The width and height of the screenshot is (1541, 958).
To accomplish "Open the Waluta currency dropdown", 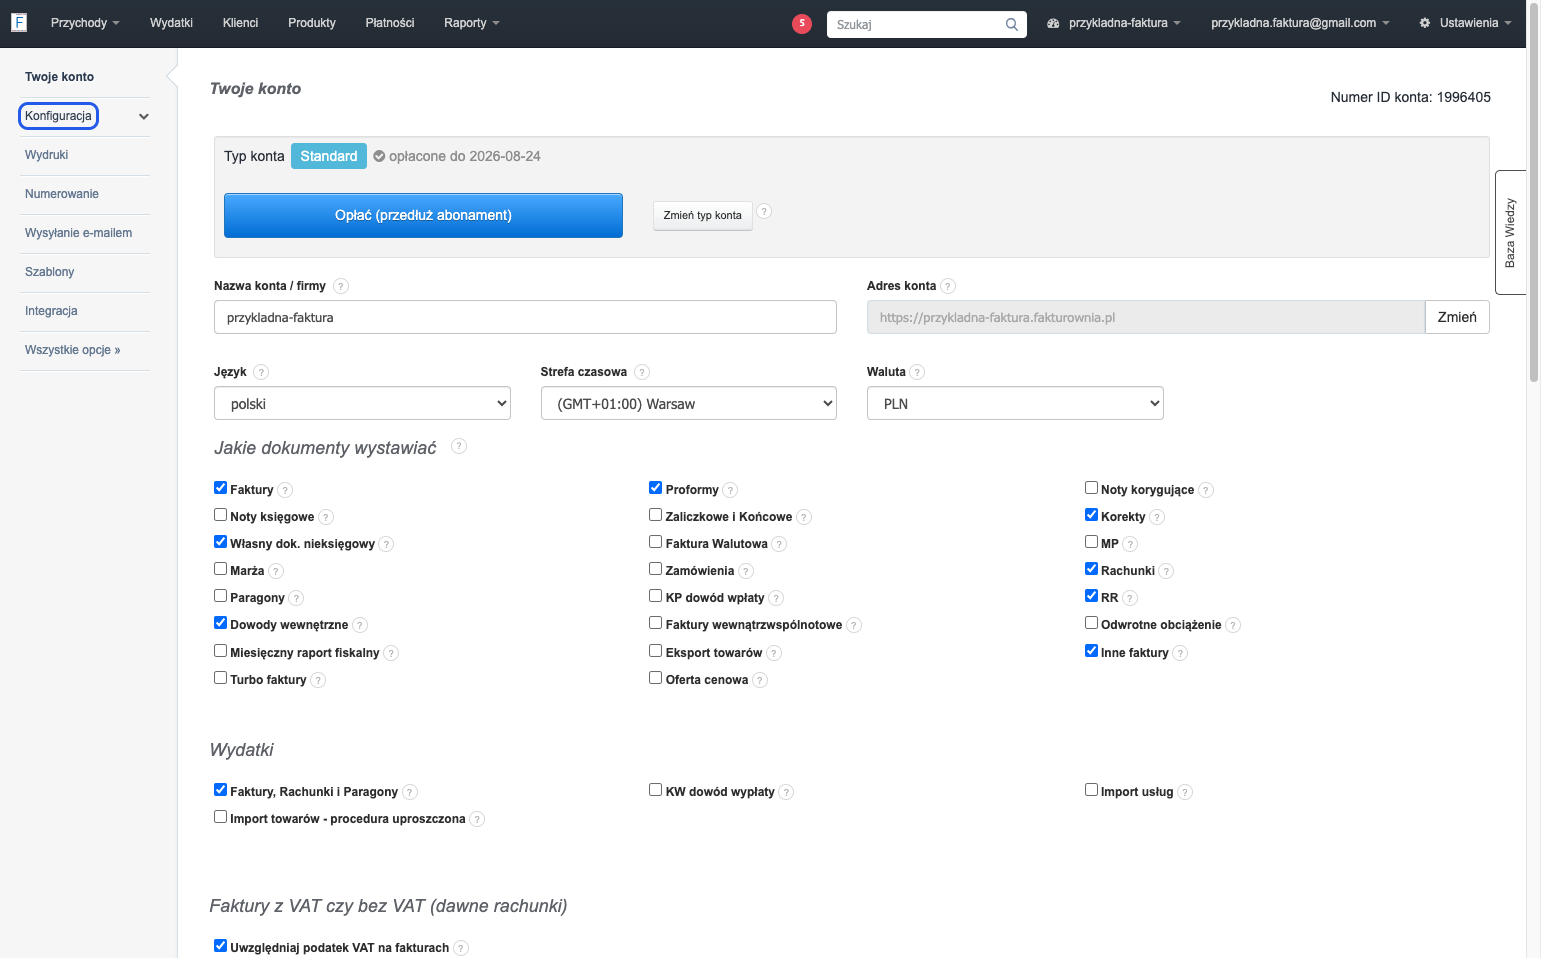I will 1015,403.
